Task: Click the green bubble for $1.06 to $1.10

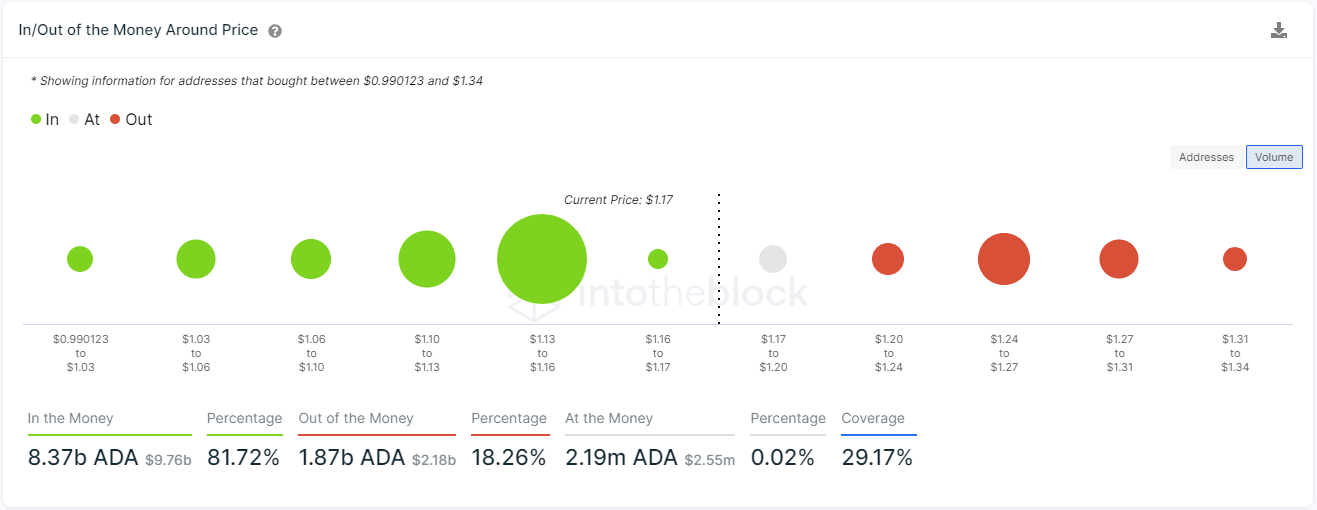Action: [x=311, y=259]
